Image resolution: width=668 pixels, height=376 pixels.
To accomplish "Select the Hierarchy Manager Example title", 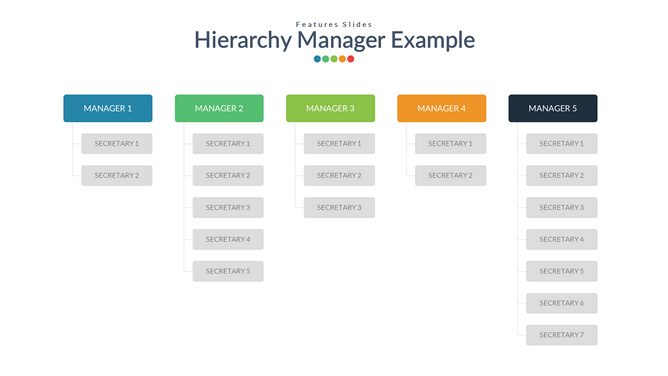I will click(334, 40).
